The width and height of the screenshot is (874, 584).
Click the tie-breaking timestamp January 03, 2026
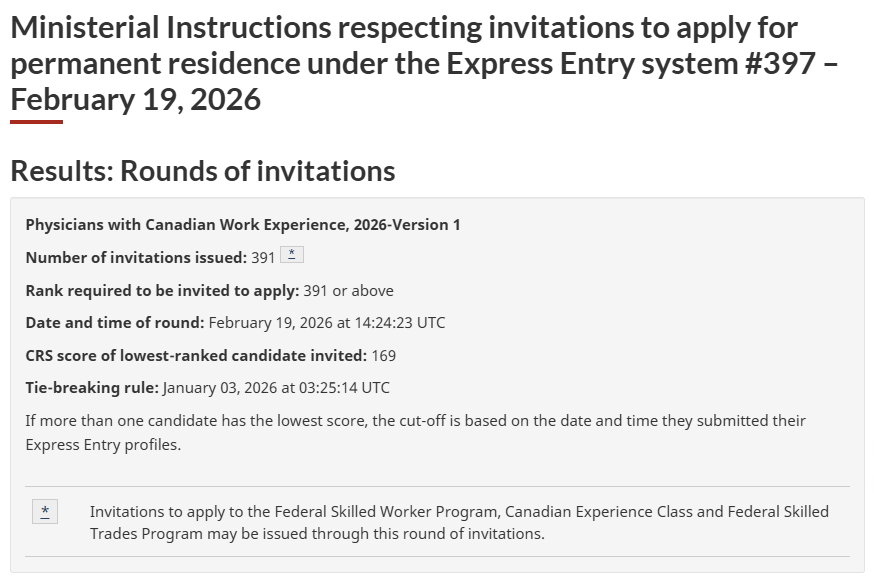(276, 387)
